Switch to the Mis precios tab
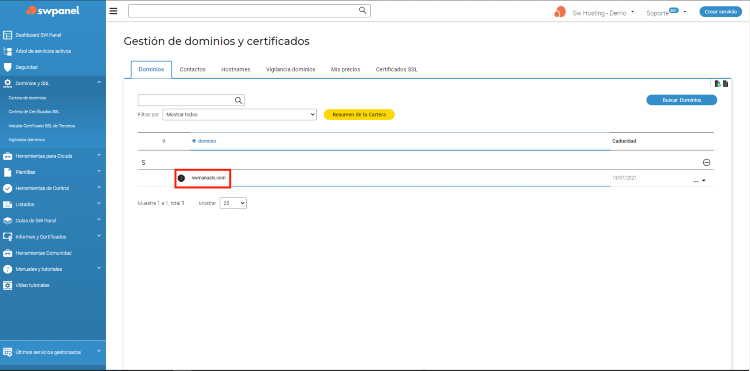Screen dimensions: 750x371 pos(345,69)
